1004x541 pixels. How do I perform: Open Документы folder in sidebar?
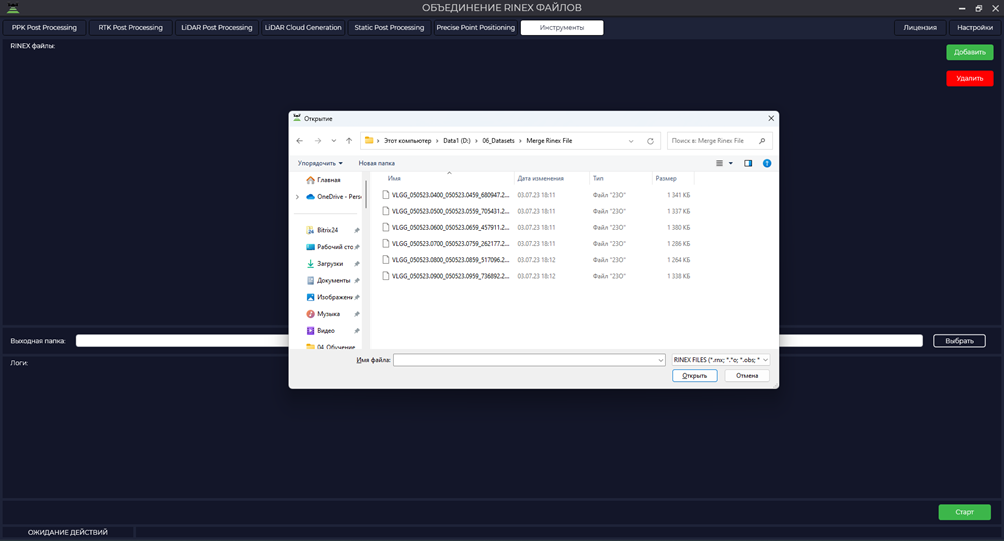click(328, 280)
